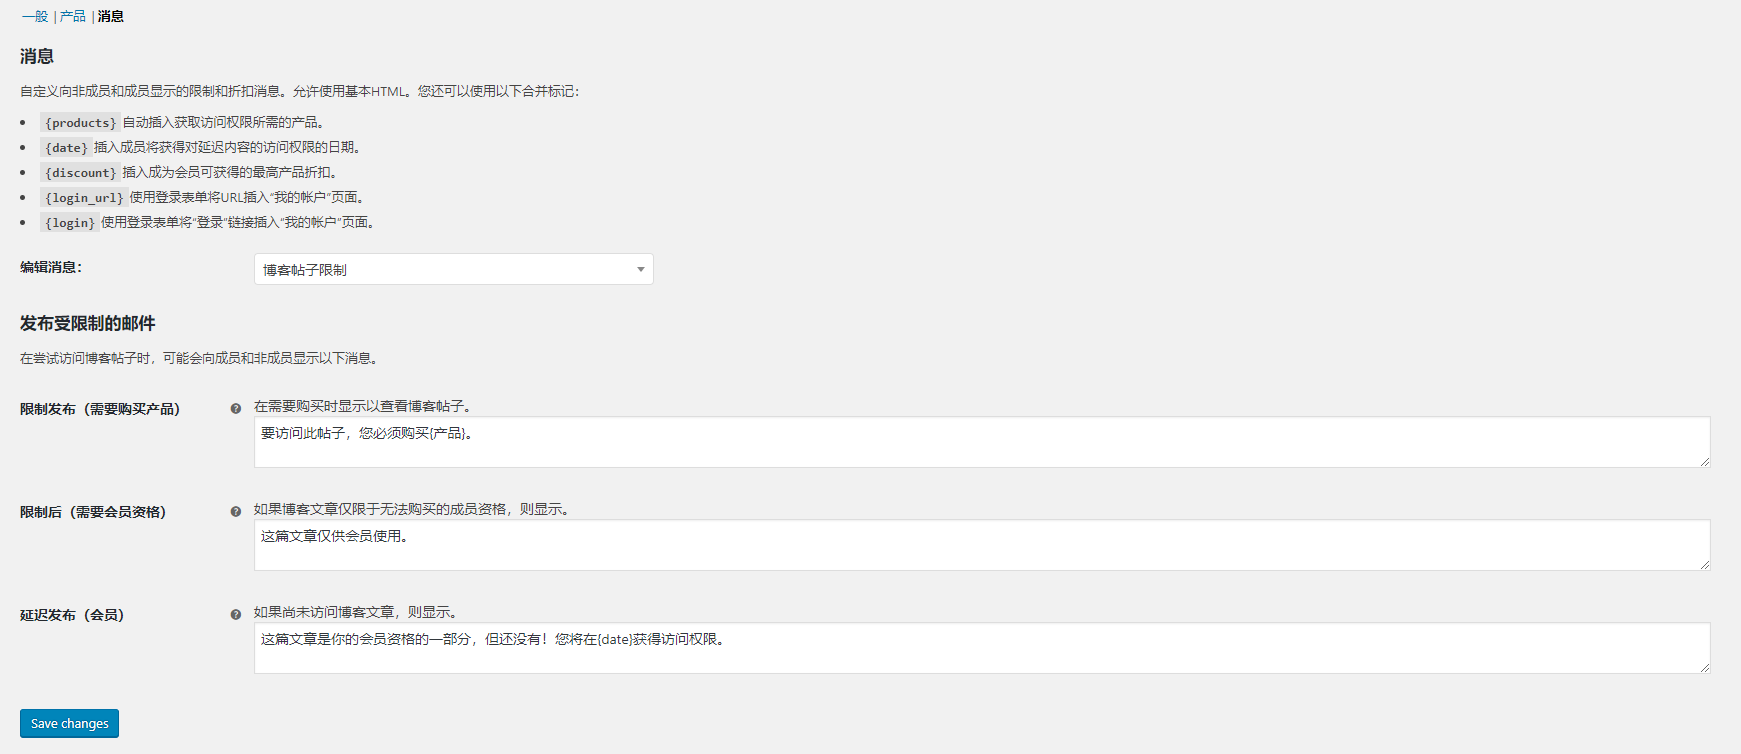Select the current 消息 section tab

[111, 16]
